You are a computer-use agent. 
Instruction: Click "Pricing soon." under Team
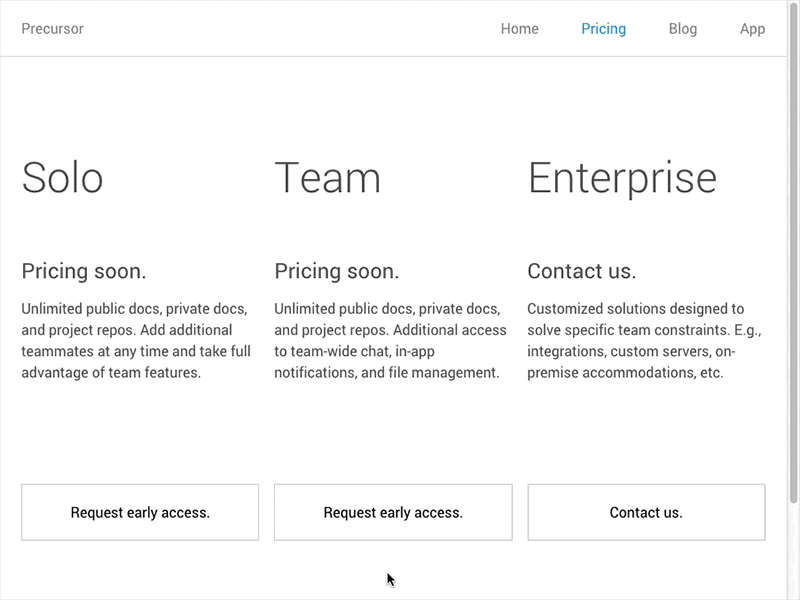337,271
